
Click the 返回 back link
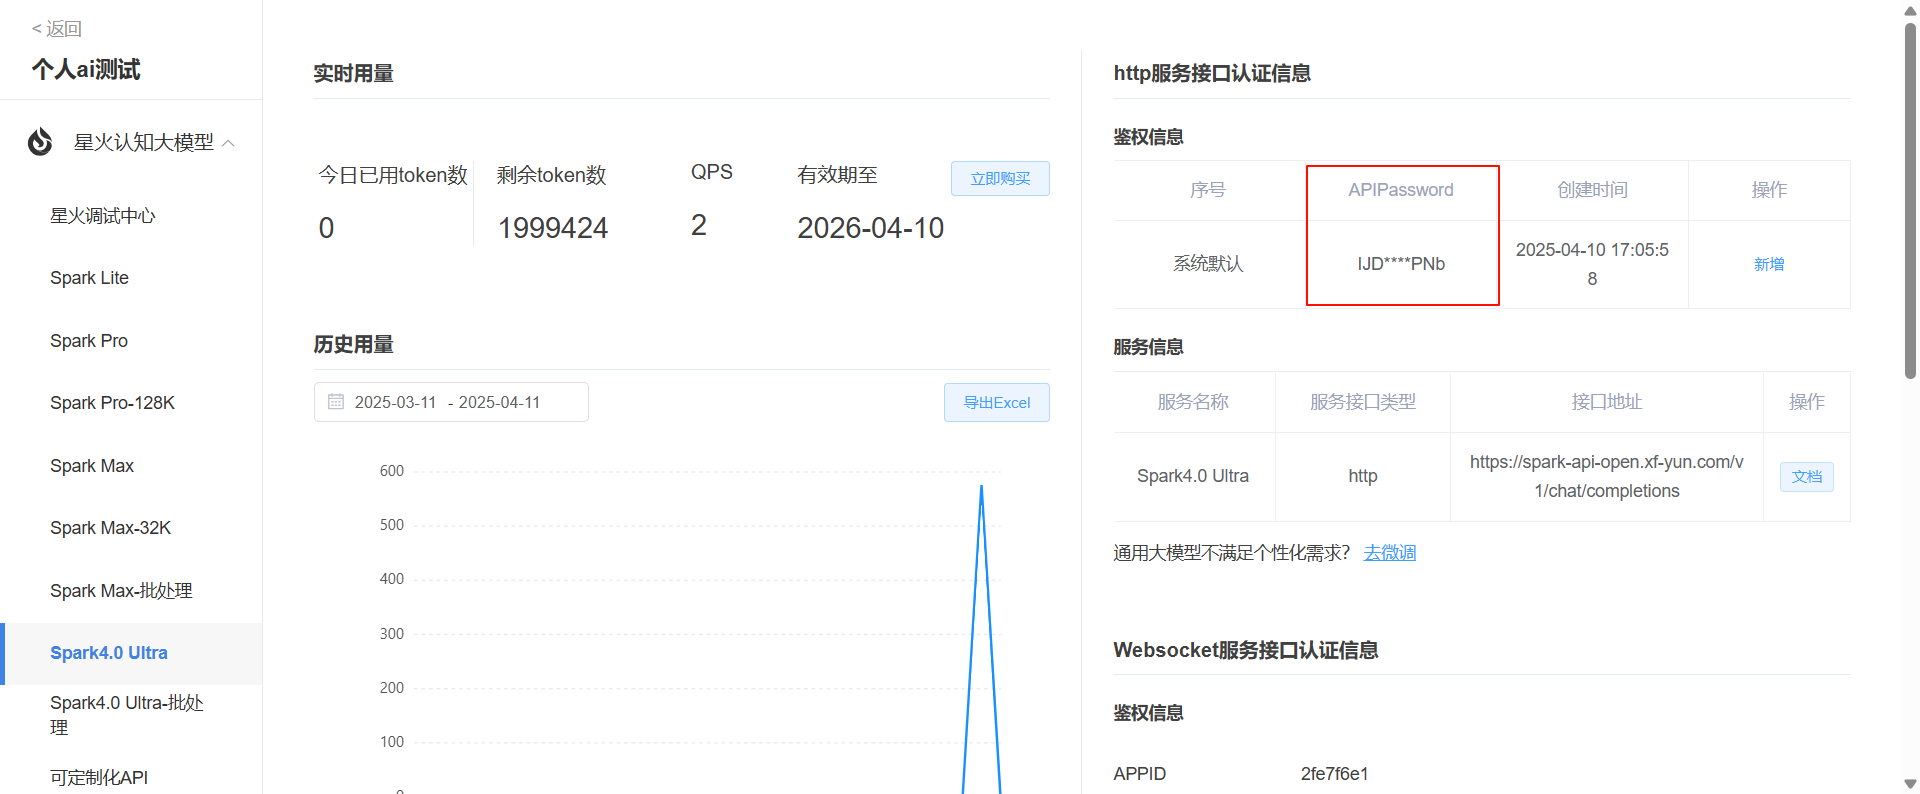tap(57, 29)
